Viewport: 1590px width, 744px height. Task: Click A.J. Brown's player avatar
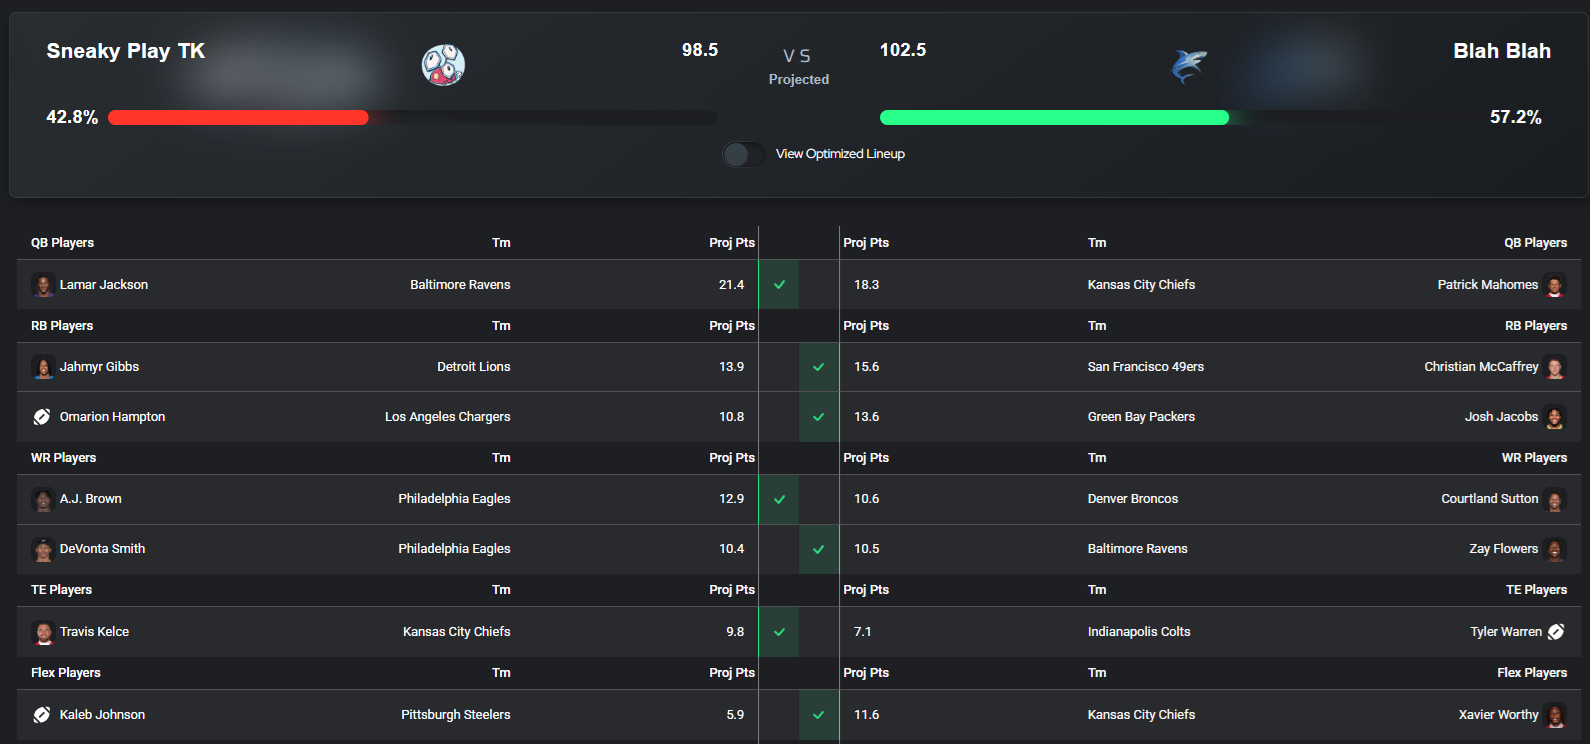point(43,499)
